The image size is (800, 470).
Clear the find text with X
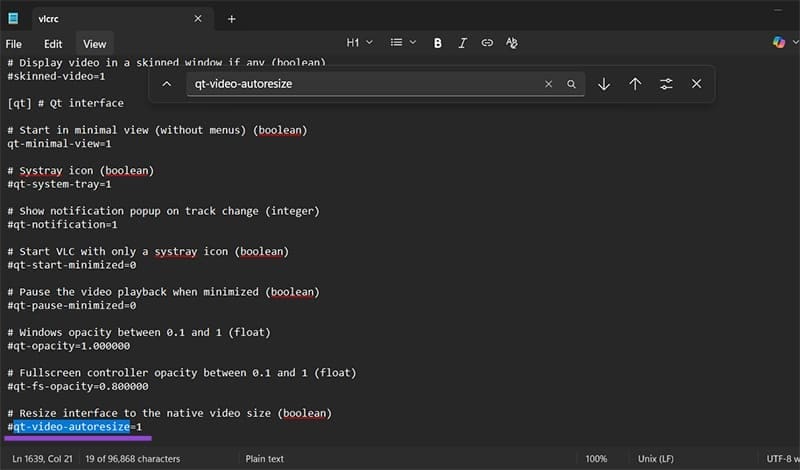(x=548, y=85)
